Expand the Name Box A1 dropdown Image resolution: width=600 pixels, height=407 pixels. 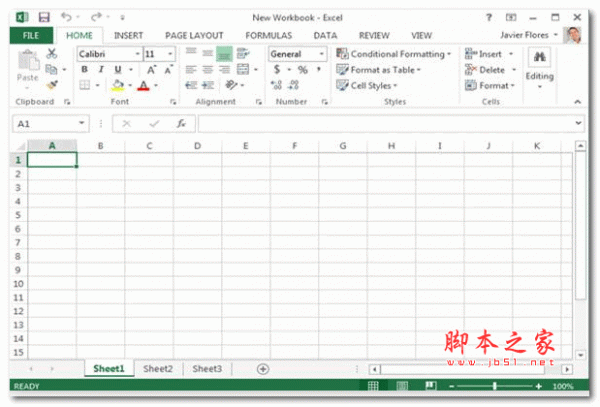[82, 123]
